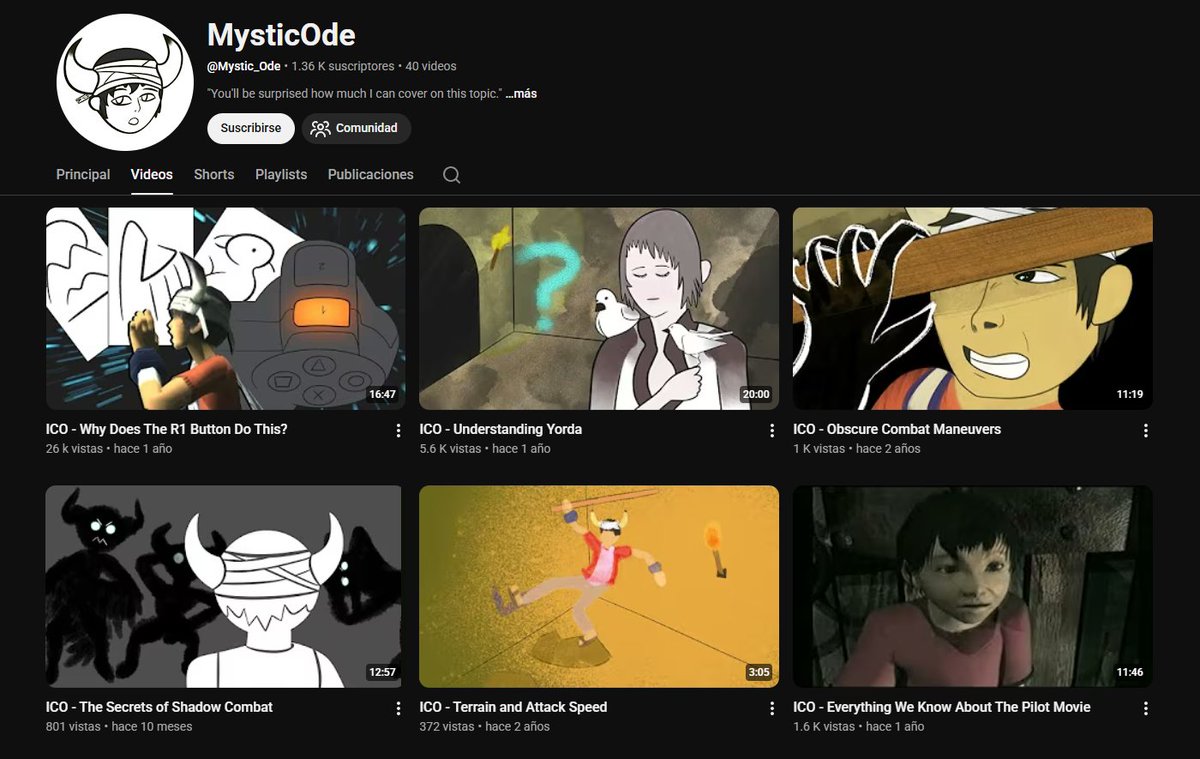Click the 11:46 duration badge
1200x759 pixels.
click(x=1130, y=673)
